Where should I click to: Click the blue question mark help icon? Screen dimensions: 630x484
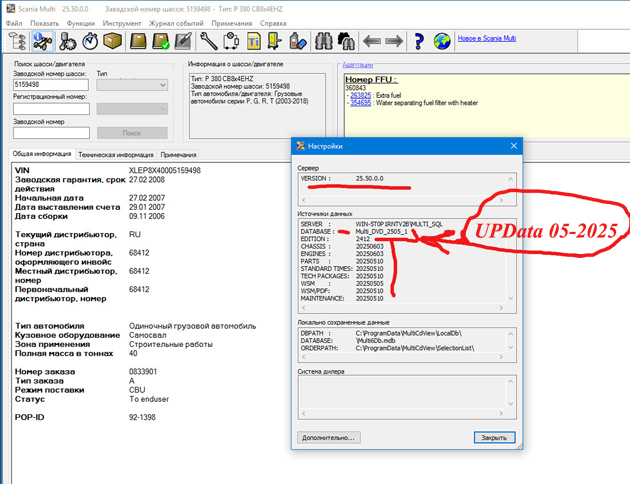coord(417,41)
